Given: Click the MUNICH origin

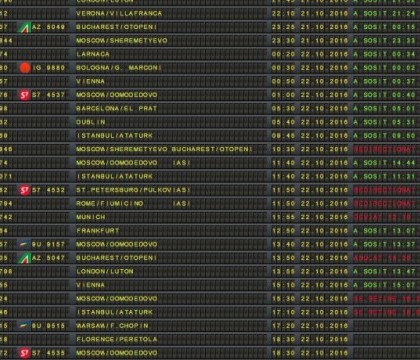Looking at the screenshot, I should (91, 217).
